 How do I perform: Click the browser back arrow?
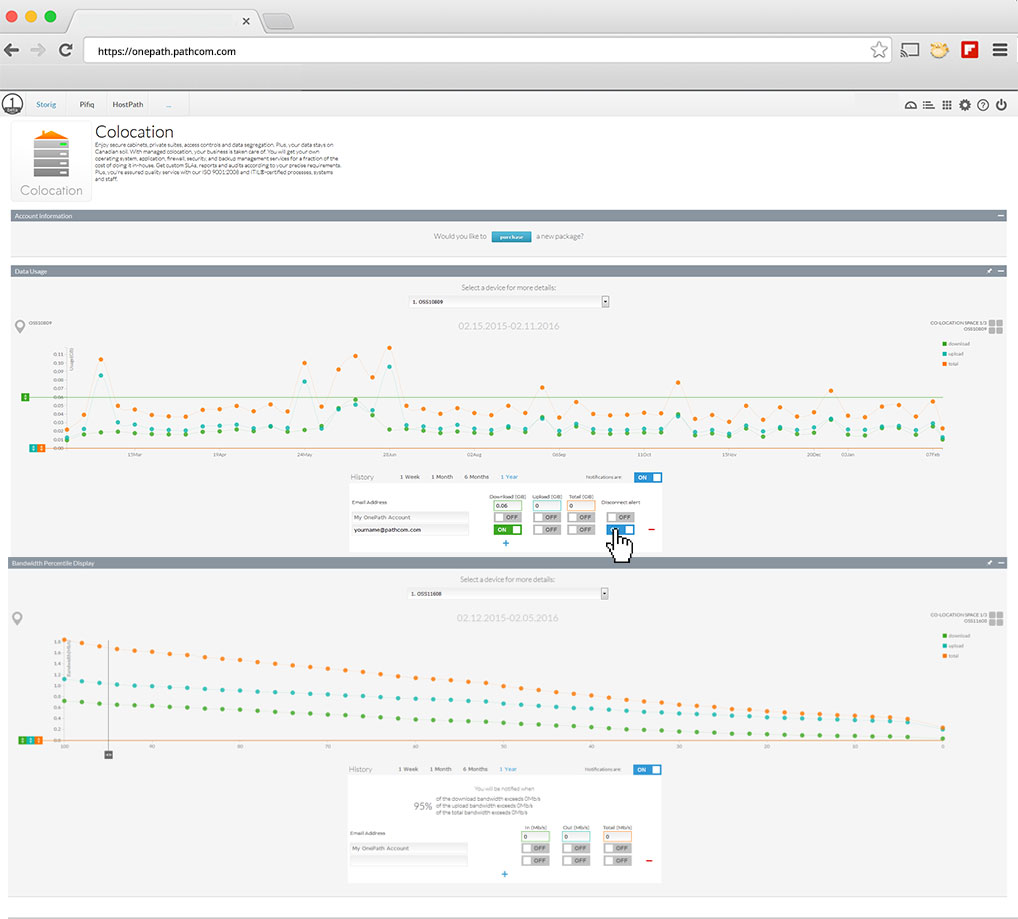pyautogui.click(x=11, y=50)
